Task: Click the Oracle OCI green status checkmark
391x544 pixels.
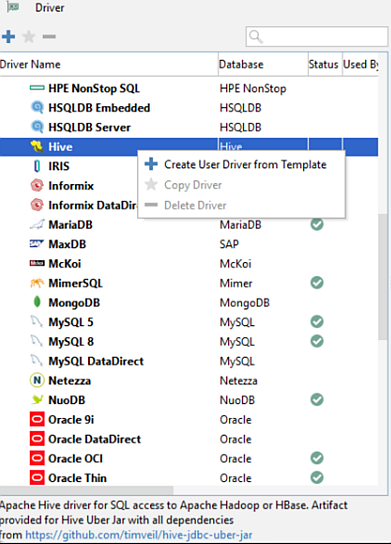Action: click(x=317, y=458)
